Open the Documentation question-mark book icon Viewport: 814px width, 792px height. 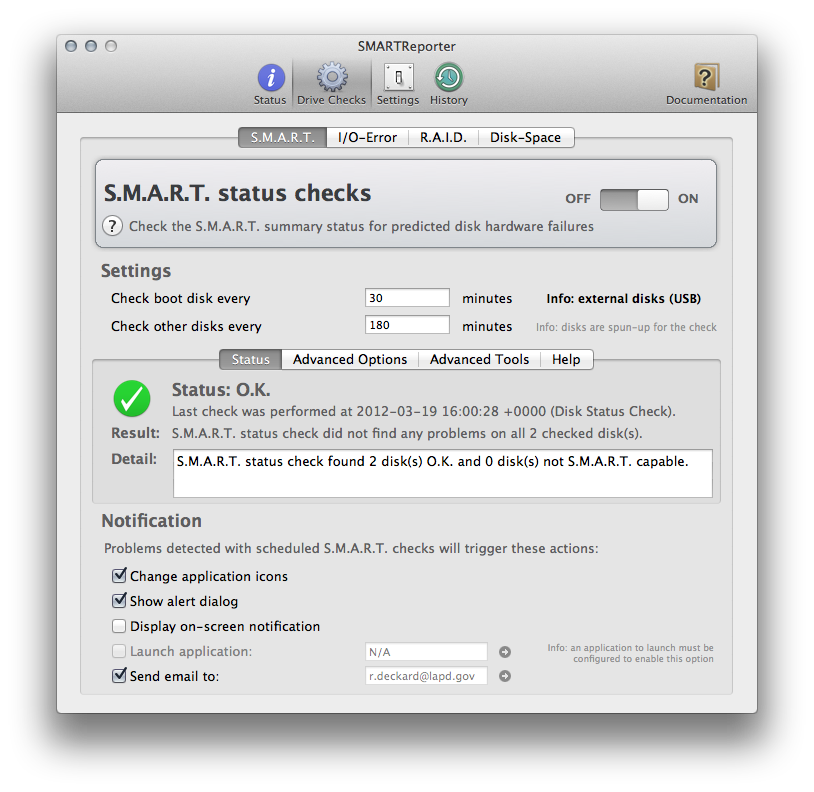click(x=707, y=85)
